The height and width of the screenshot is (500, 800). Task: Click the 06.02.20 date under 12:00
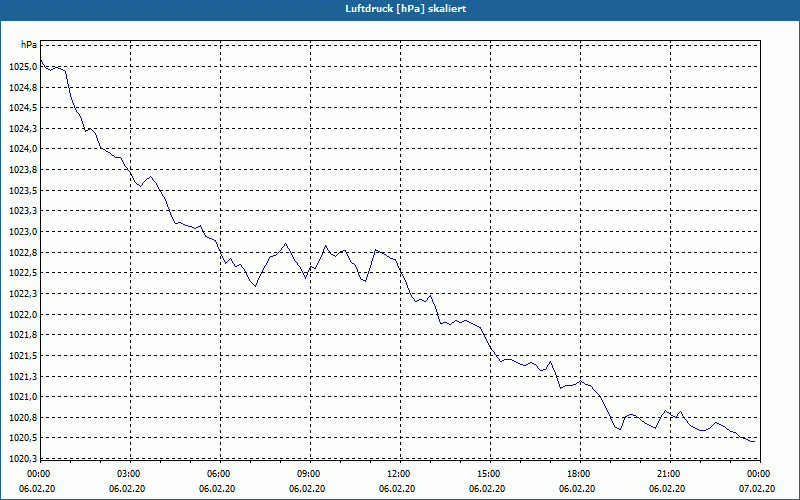tap(397, 488)
